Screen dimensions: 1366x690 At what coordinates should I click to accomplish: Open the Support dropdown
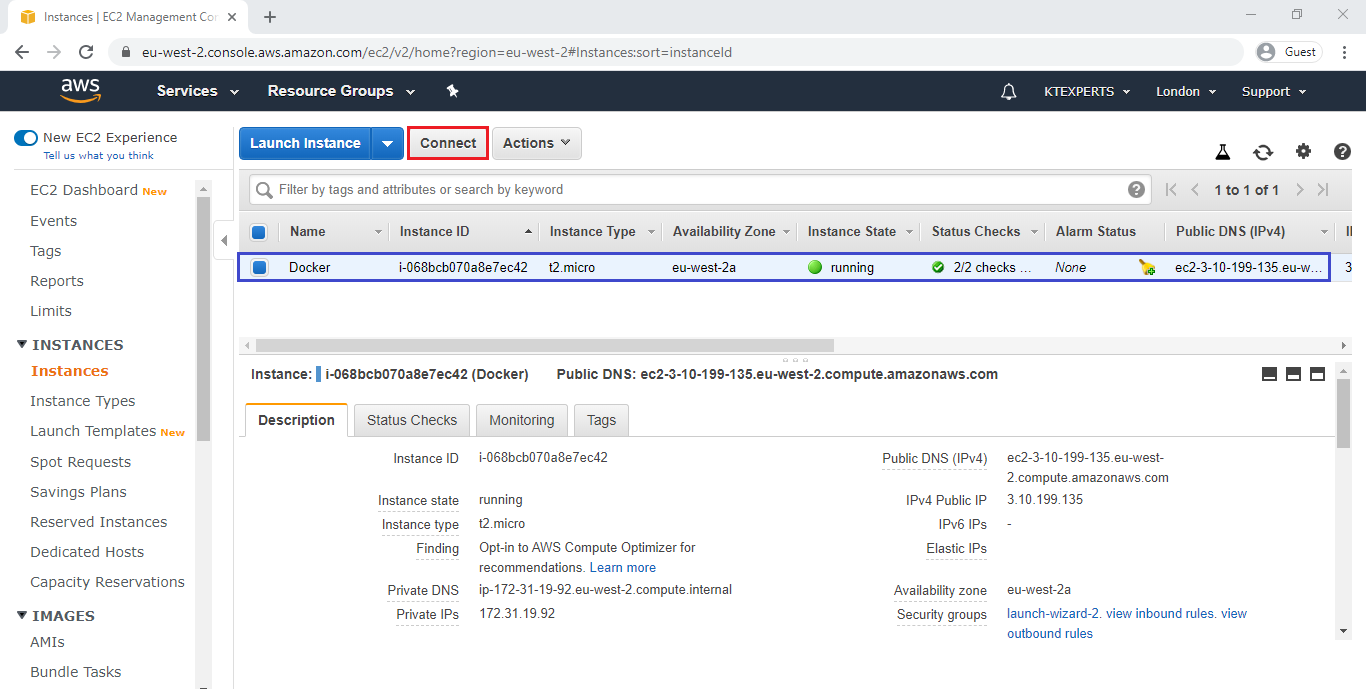pyautogui.click(x=1274, y=91)
